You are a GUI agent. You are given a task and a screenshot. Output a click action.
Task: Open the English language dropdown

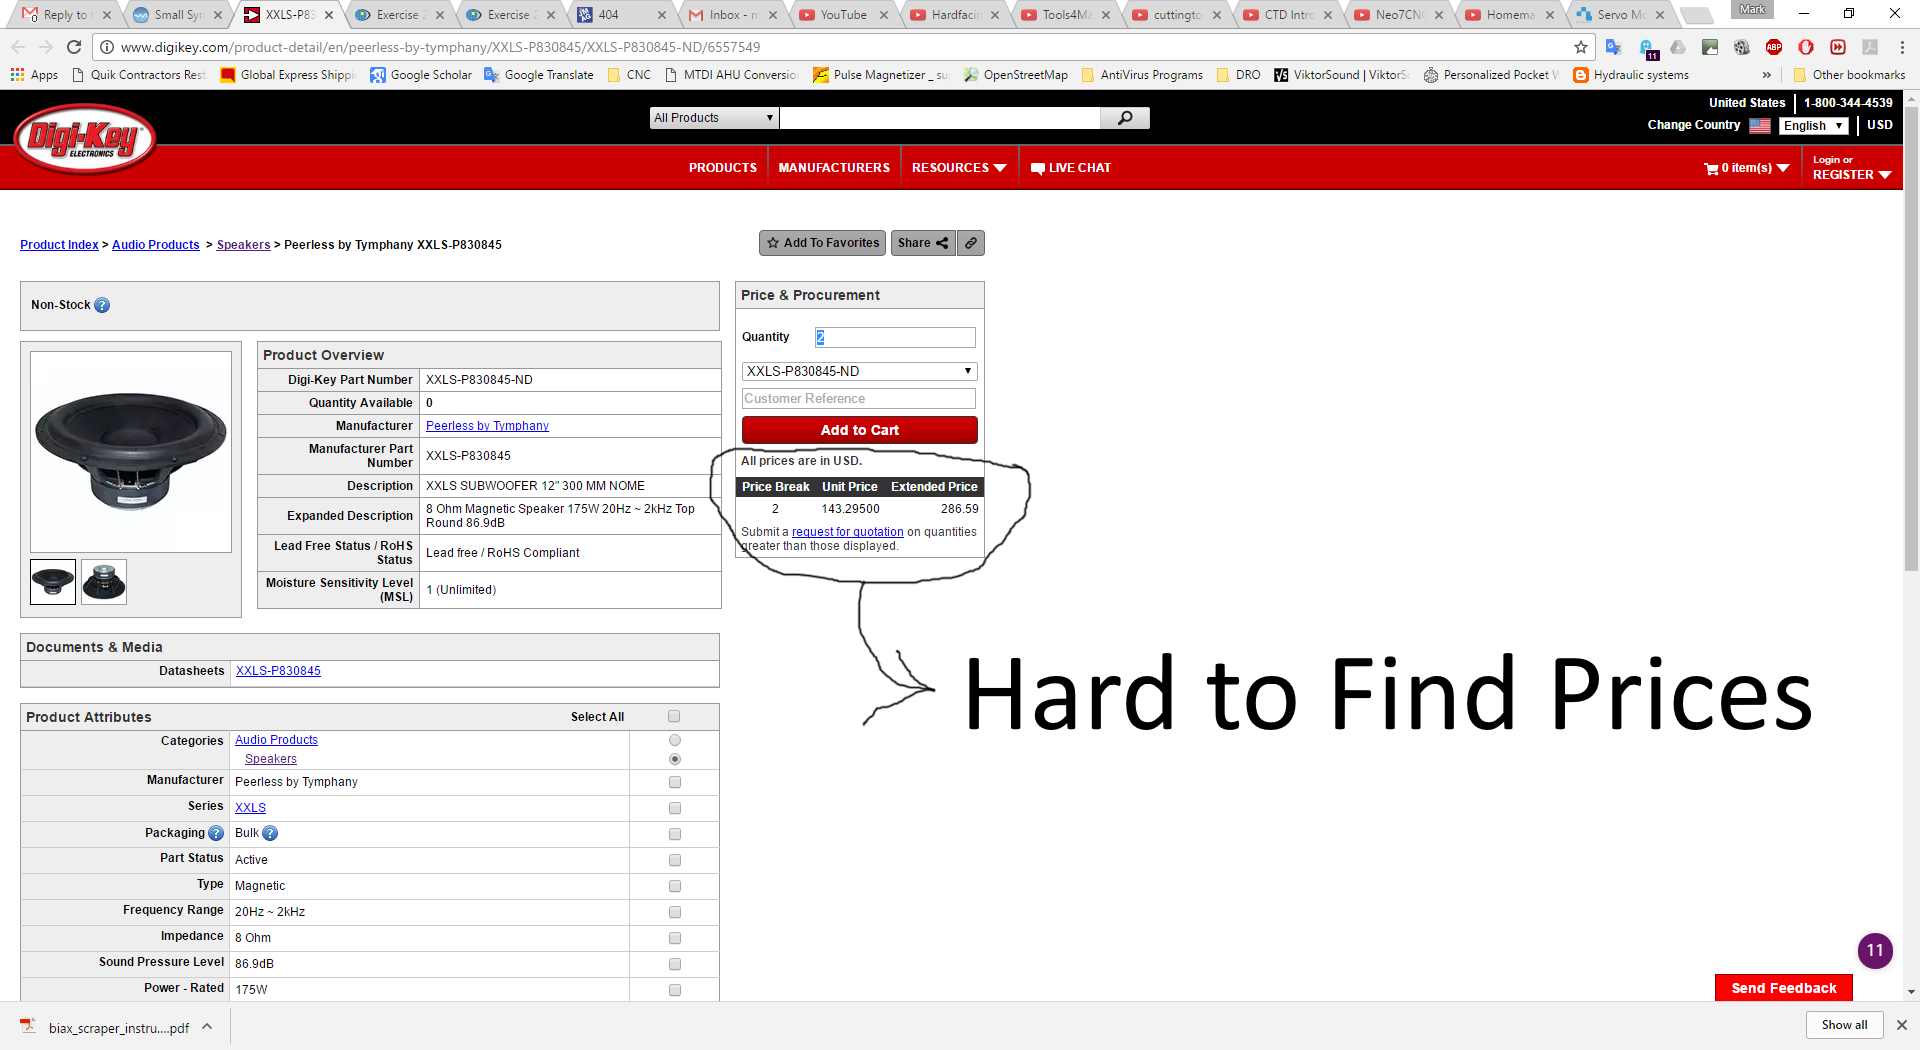(x=1814, y=126)
